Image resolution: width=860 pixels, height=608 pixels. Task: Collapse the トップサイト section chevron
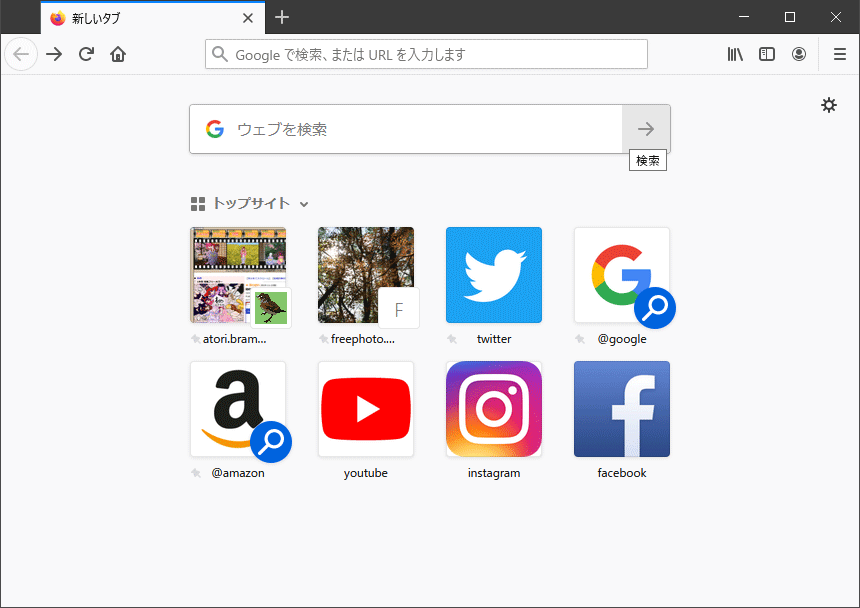(304, 204)
